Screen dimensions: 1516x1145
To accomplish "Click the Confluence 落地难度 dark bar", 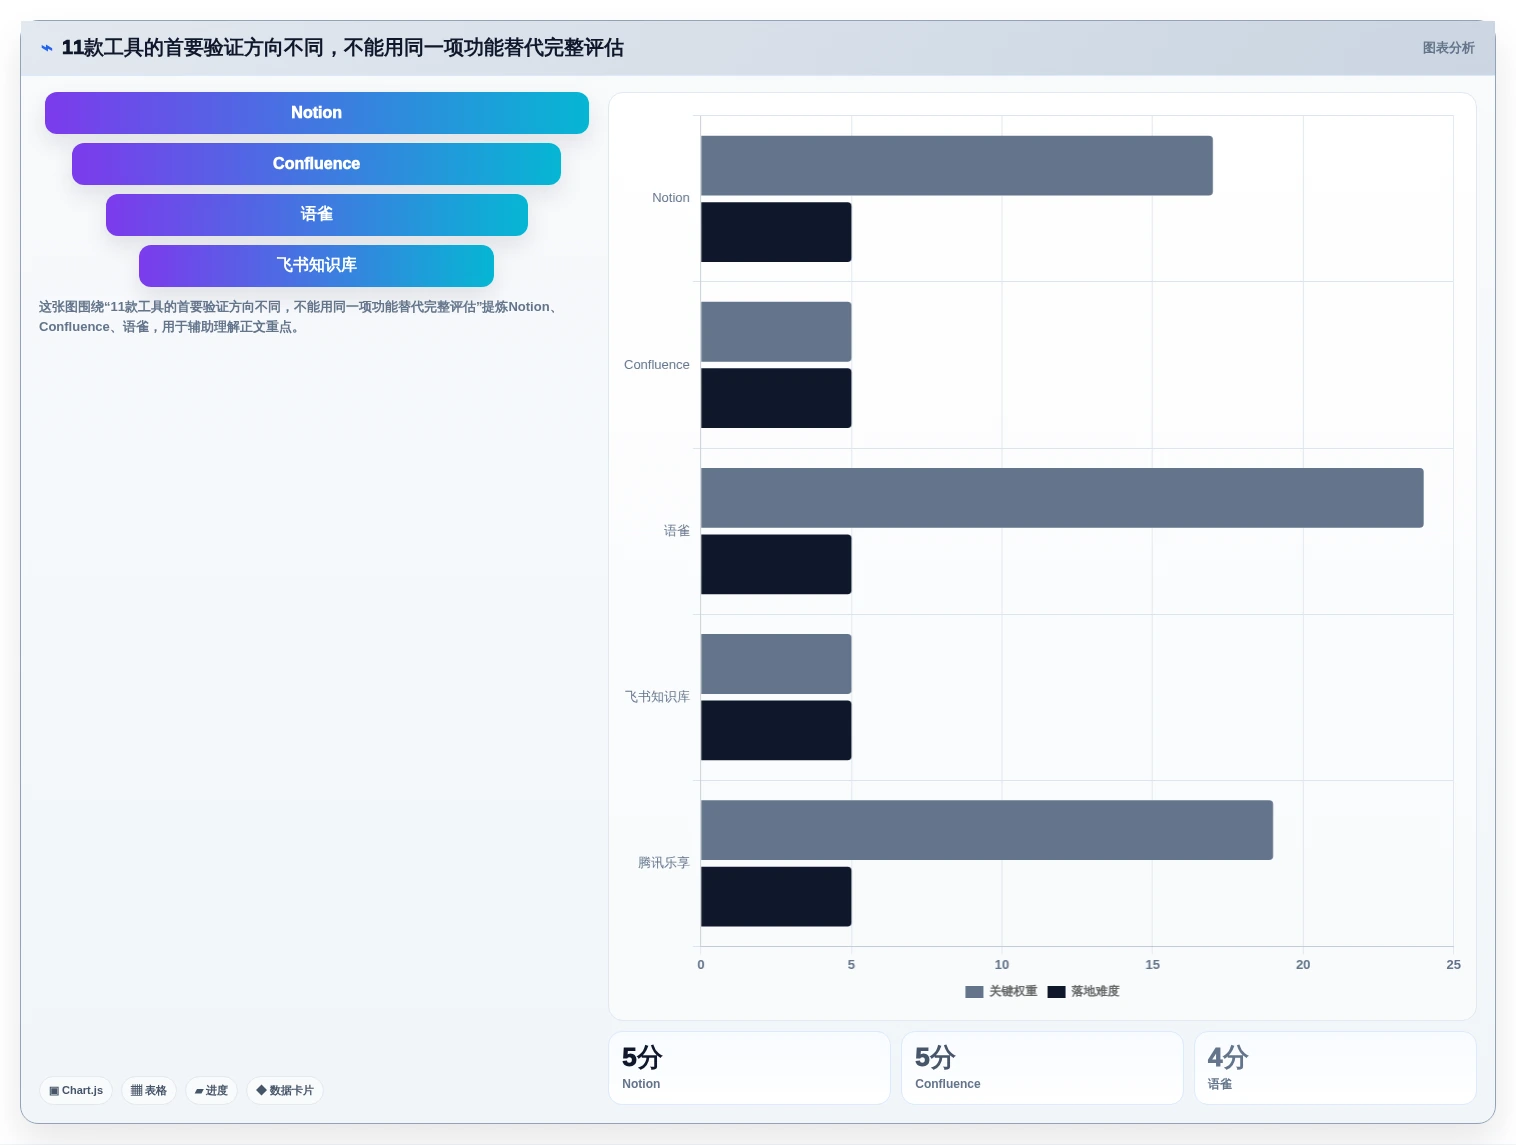I will pyautogui.click(x=776, y=398).
